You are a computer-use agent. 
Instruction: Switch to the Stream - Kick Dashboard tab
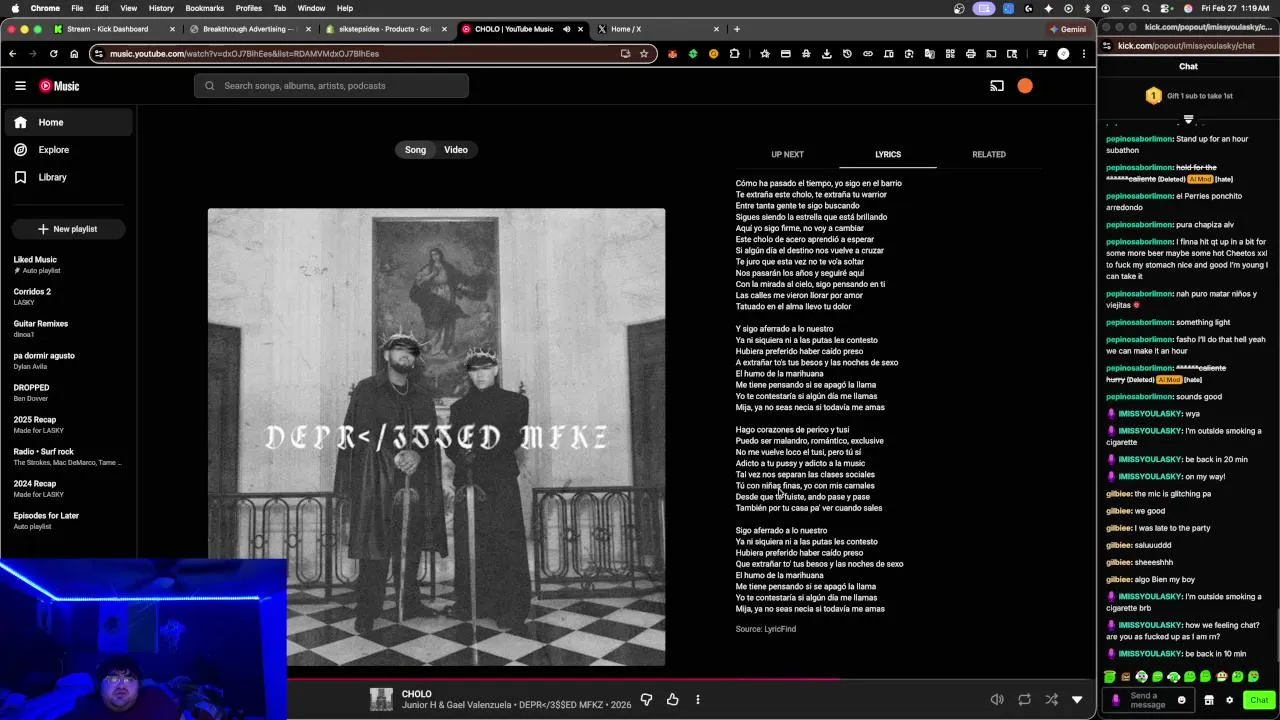coord(115,29)
